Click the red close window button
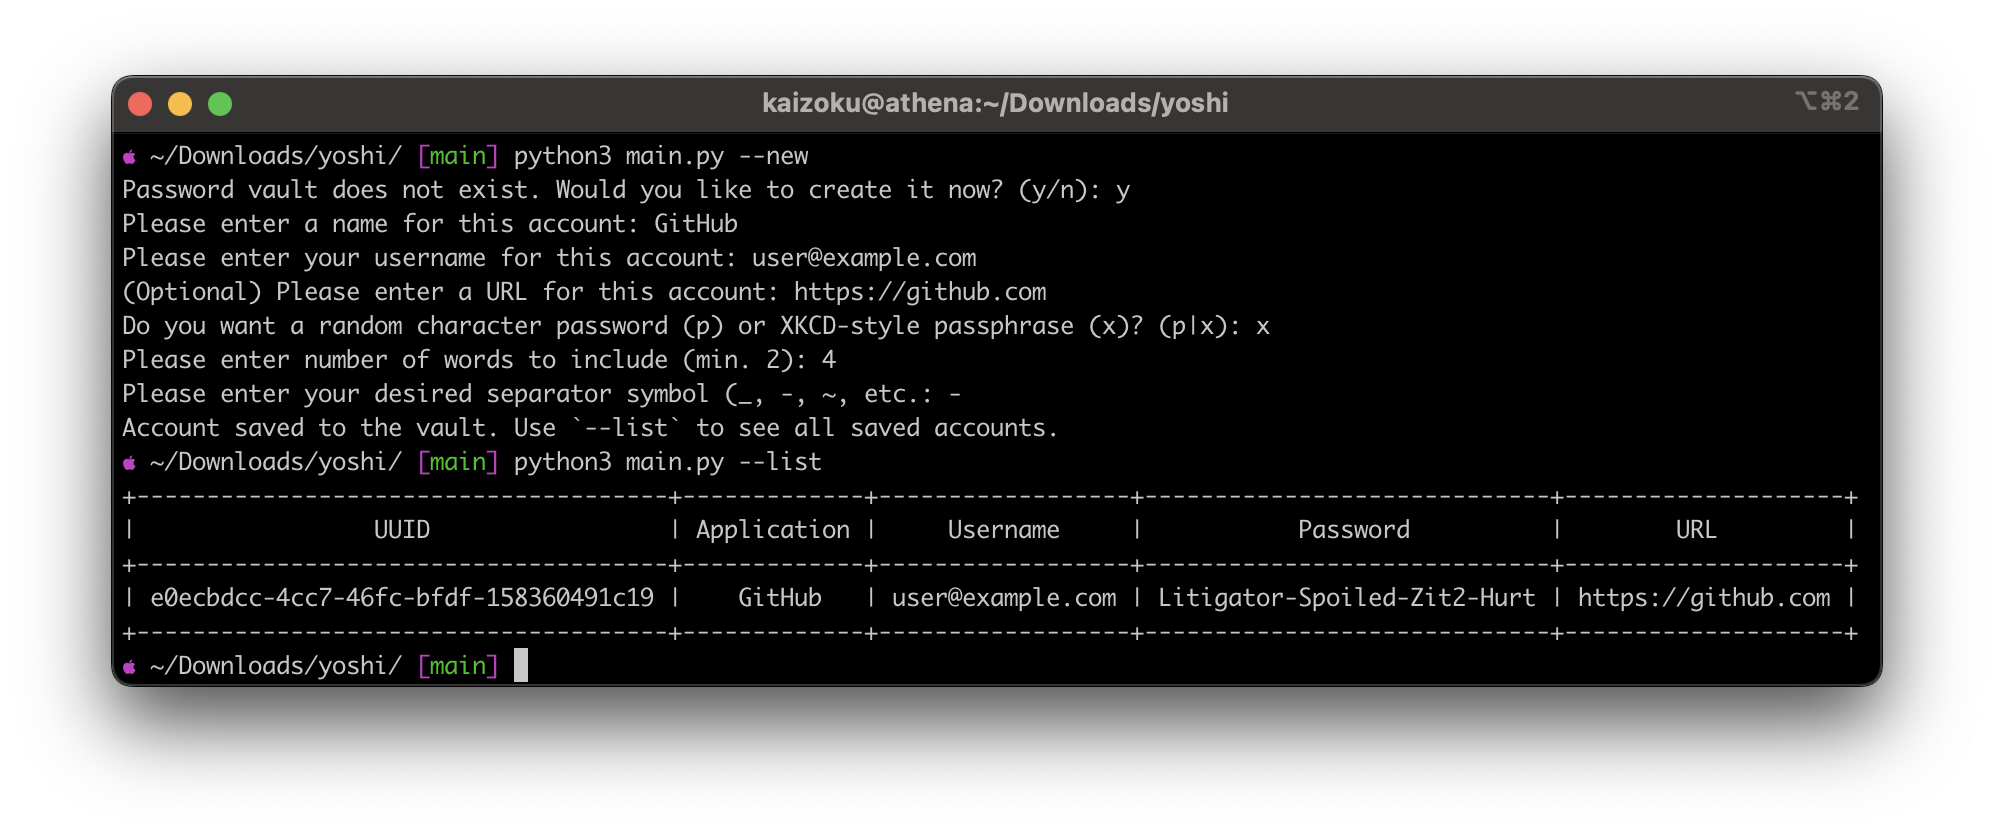The width and height of the screenshot is (1994, 834). tap(140, 104)
